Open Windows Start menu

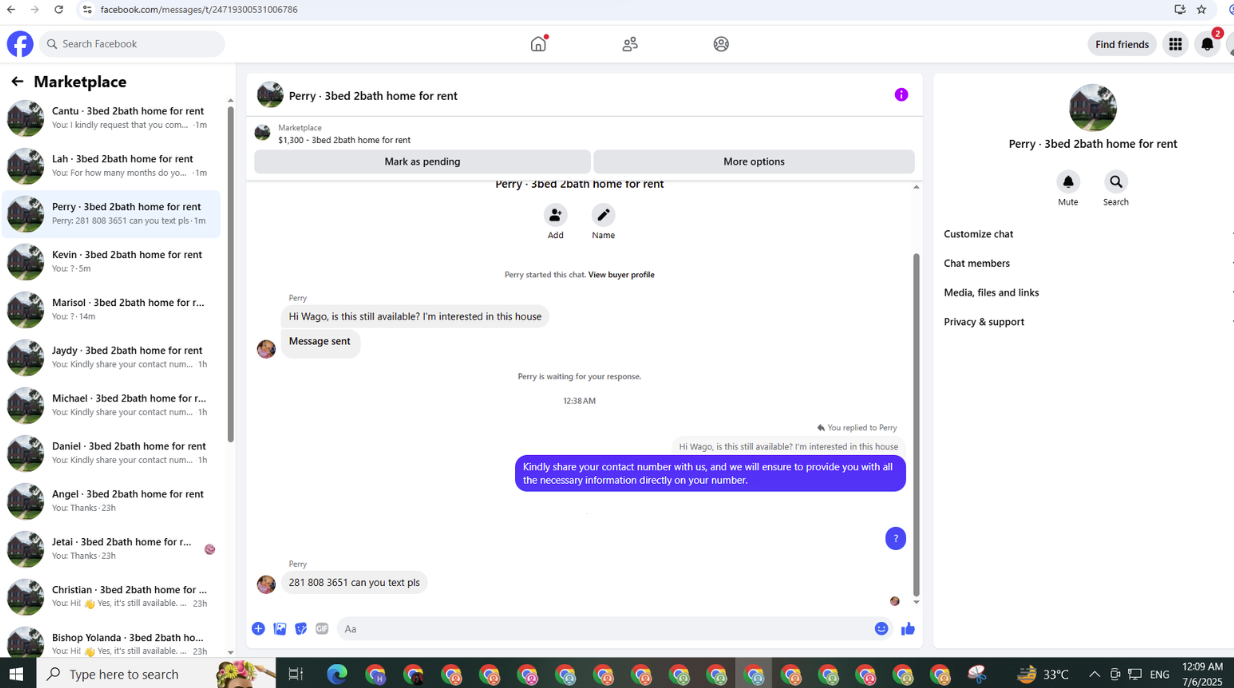(17, 674)
